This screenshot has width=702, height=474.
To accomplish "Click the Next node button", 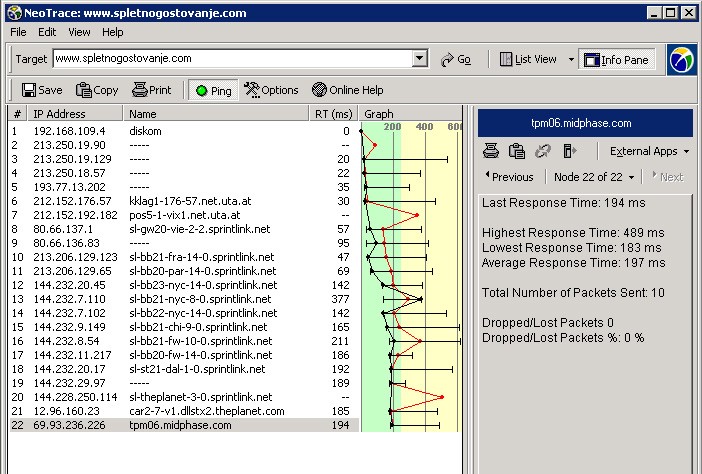I will [668, 177].
